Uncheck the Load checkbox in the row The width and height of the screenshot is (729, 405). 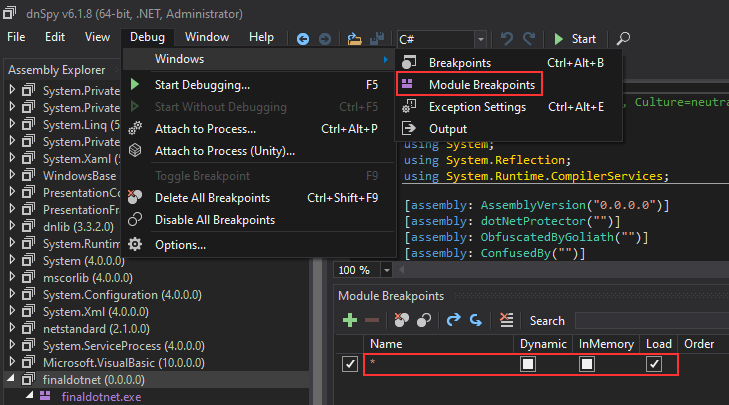tap(653, 365)
